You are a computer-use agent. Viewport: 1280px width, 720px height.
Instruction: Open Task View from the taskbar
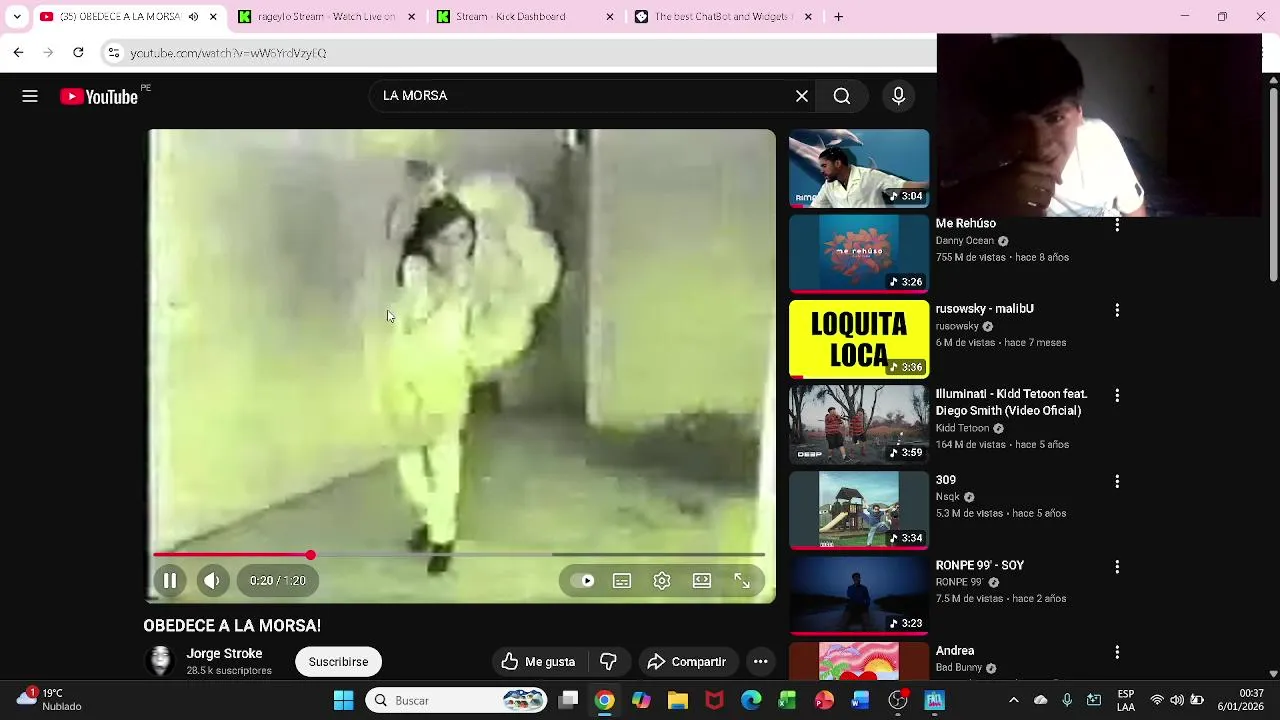pos(568,700)
